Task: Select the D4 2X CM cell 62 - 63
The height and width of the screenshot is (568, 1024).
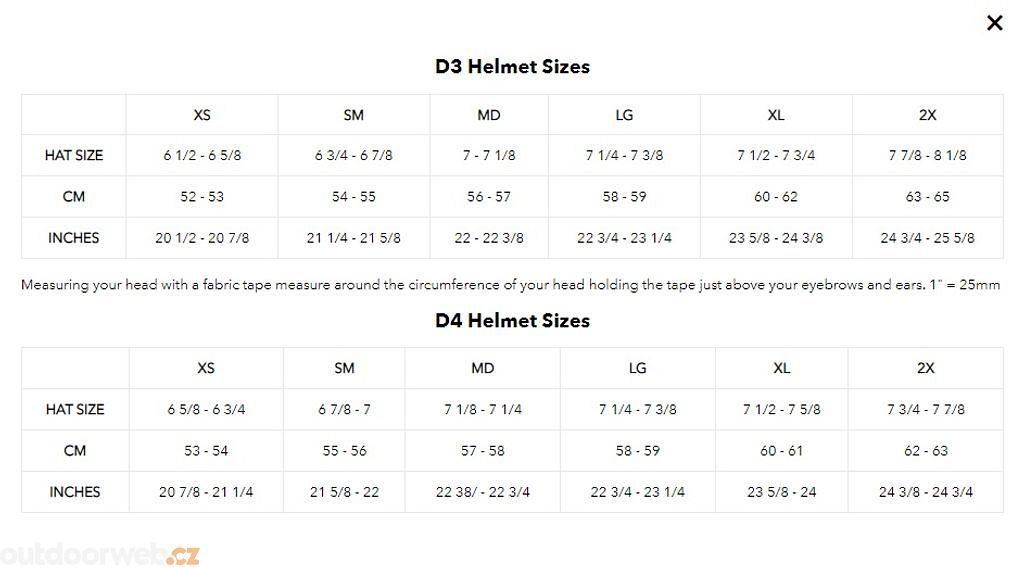Action: coord(926,451)
